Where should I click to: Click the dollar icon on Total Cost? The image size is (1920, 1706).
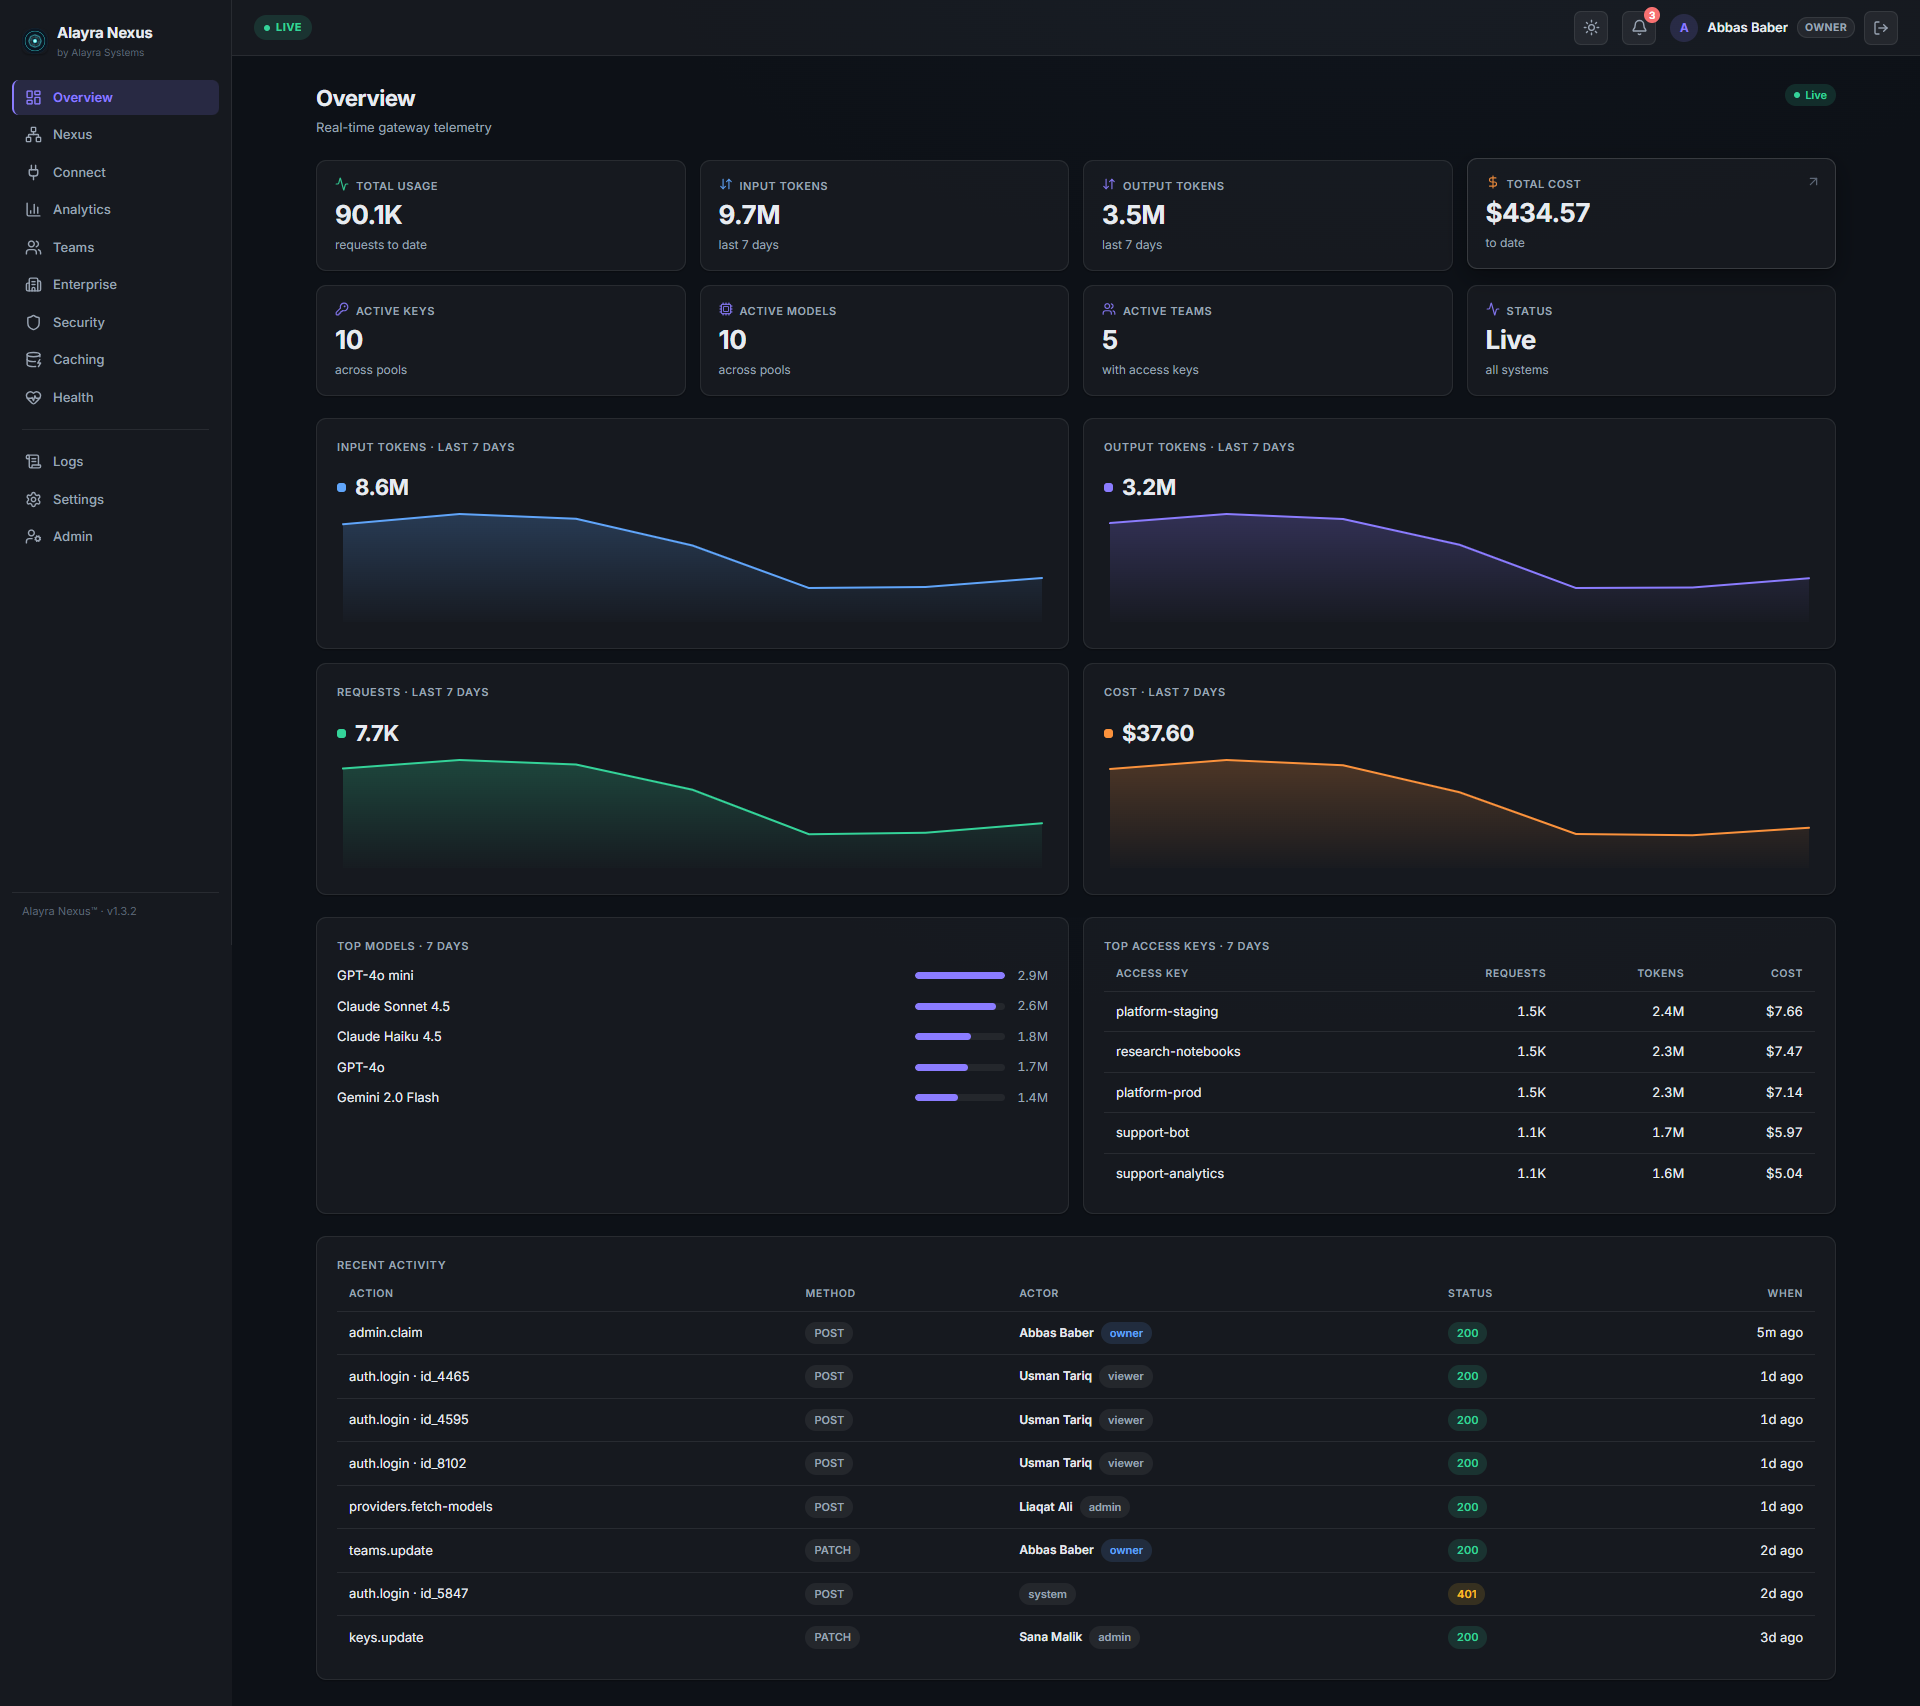[x=1492, y=183]
